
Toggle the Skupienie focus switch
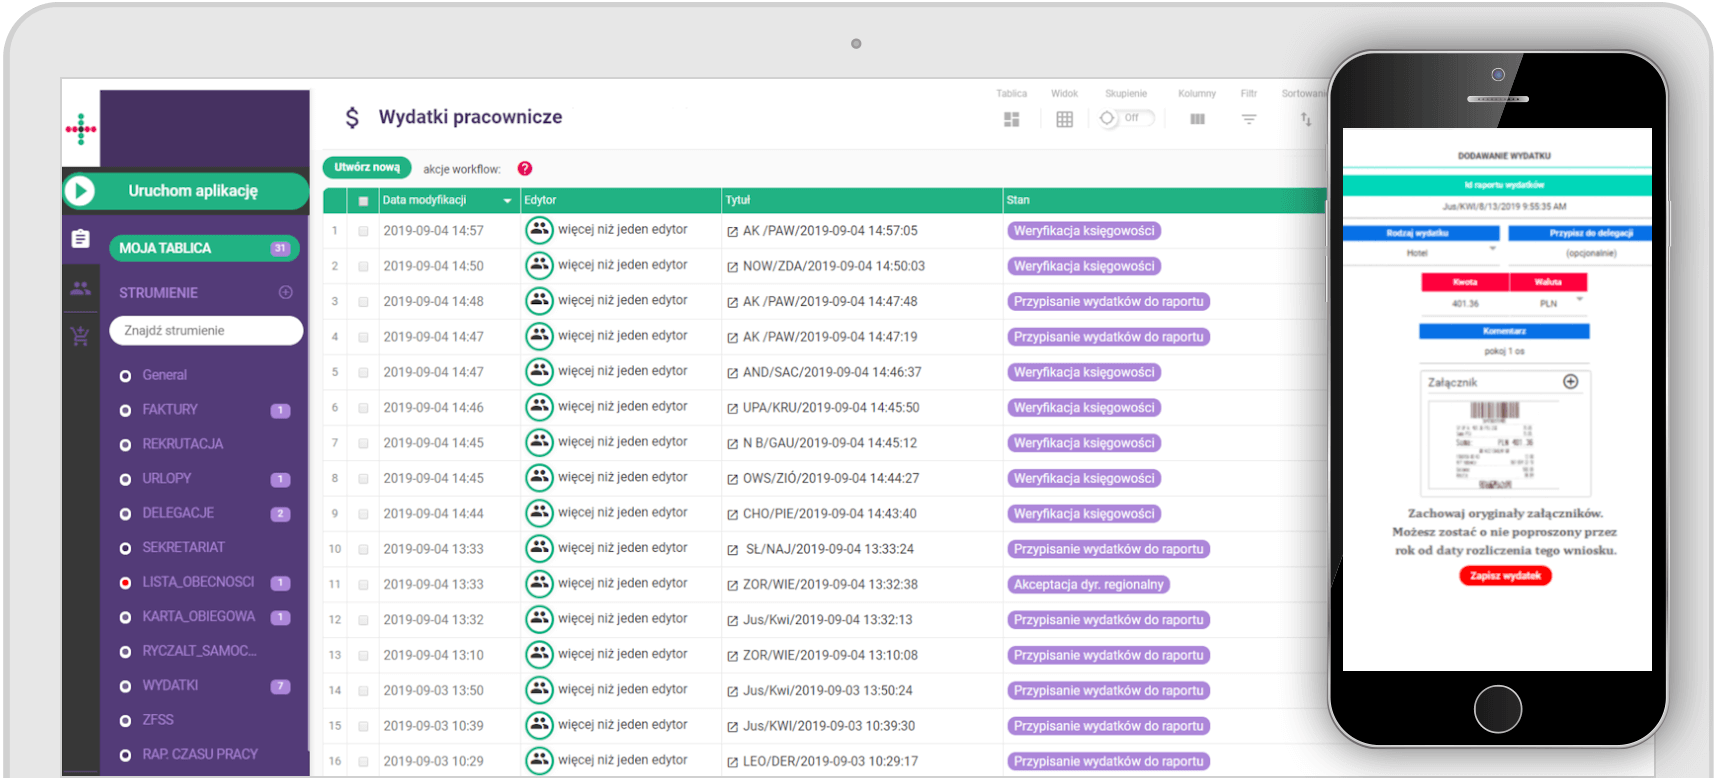pyautogui.click(x=1126, y=118)
